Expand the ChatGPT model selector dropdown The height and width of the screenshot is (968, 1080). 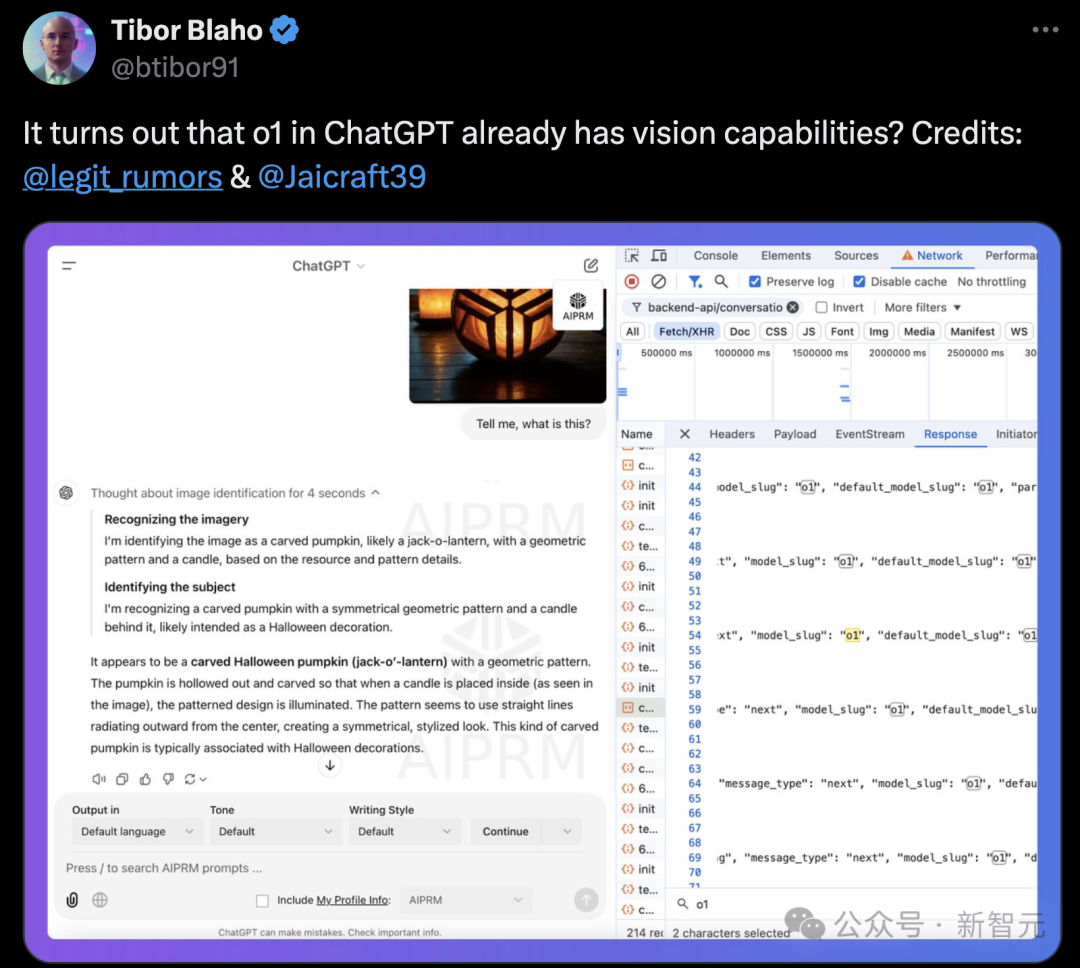328,266
